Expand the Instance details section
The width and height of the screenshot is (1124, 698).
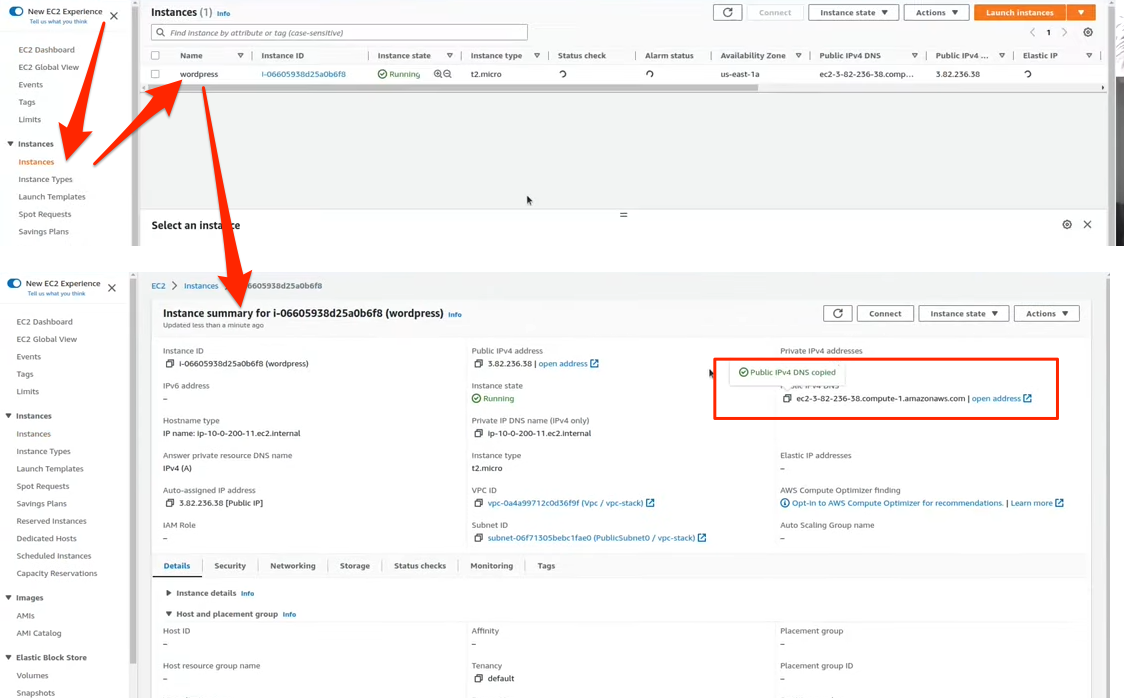pyautogui.click(x=169, y=593)
